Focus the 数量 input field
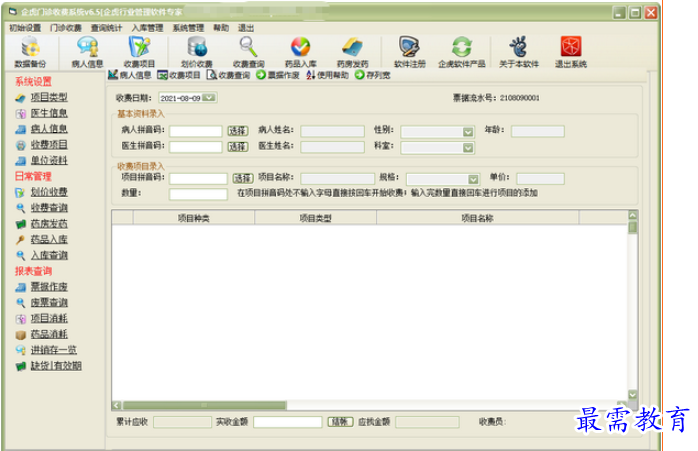Screen dimensions: 698x451 pos(198,195)
